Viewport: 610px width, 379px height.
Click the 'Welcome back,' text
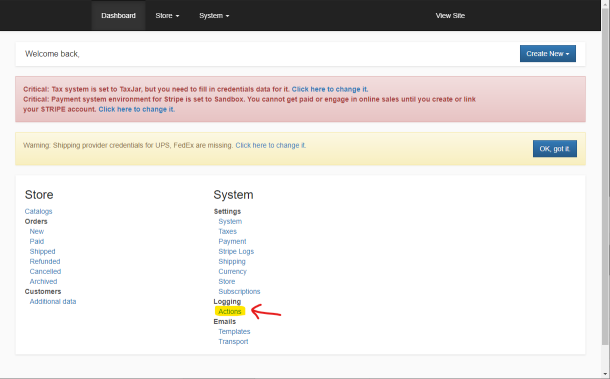pyautogui.click(x=52, y=54)
